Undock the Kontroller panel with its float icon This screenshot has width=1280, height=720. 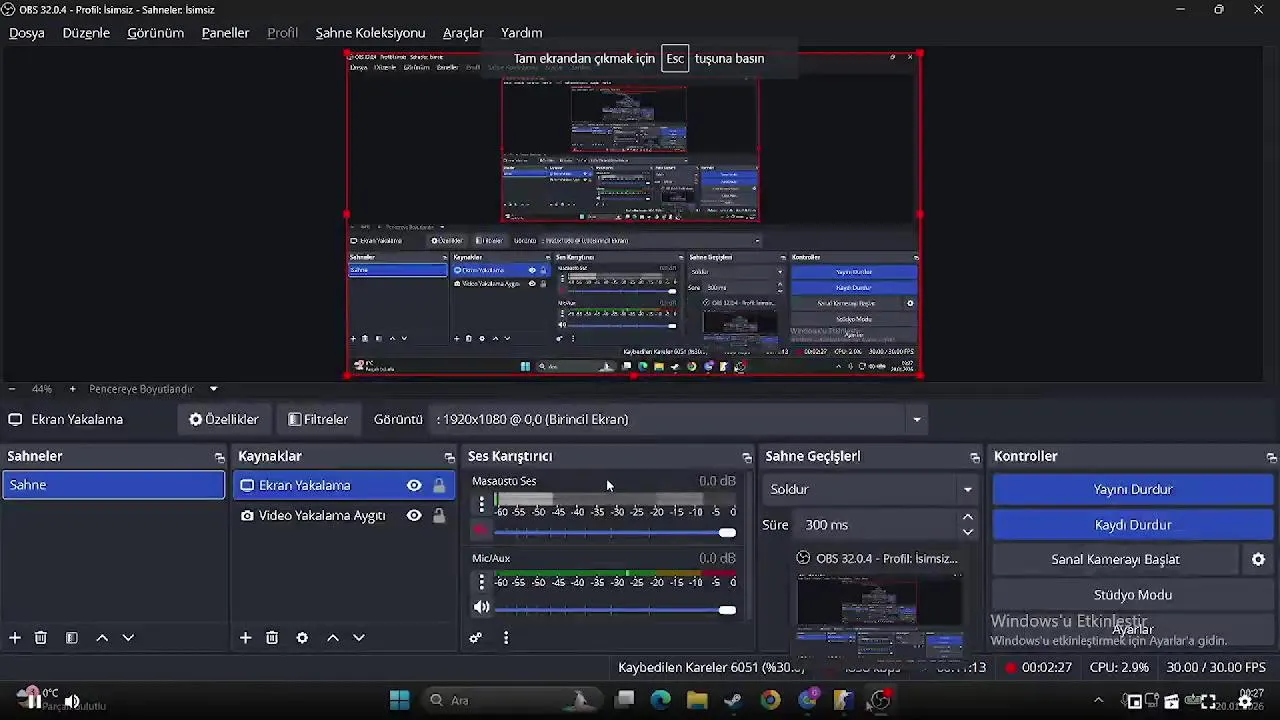click(1271, 457)
